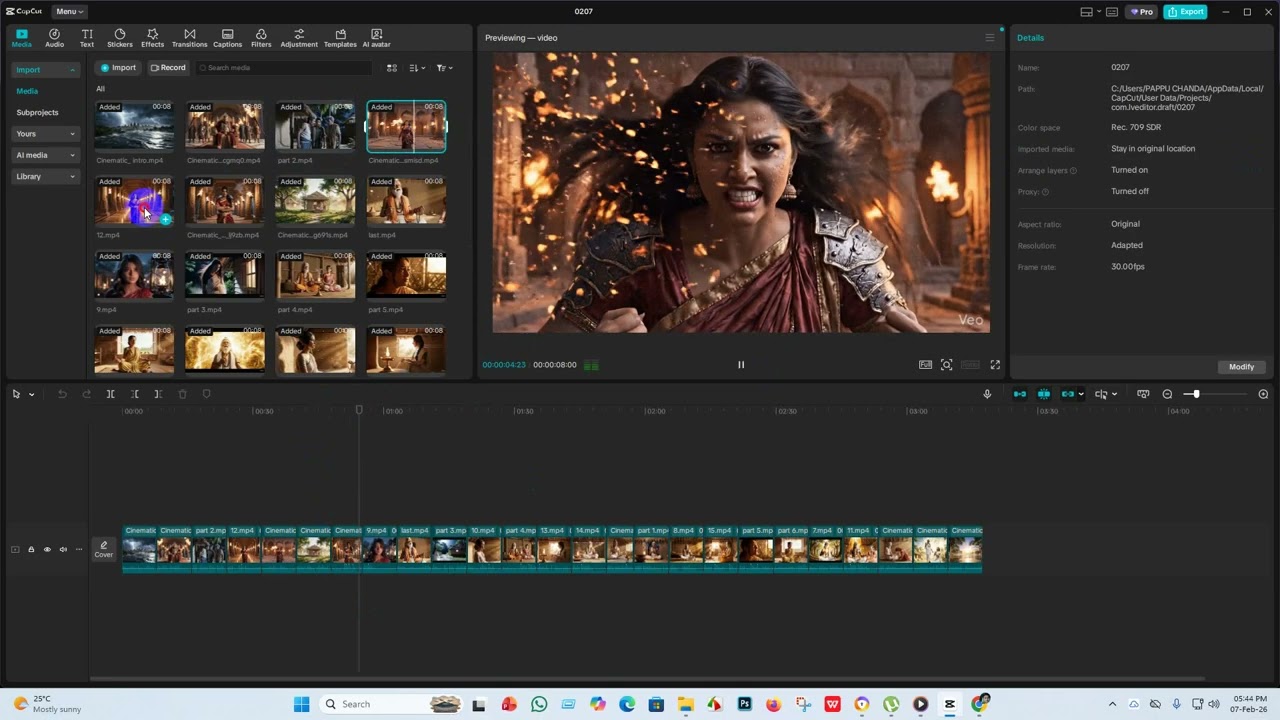The width and height of the screenshot is (1280, 720).
Task: Click the Undo icon
Action: coord(62,395)
